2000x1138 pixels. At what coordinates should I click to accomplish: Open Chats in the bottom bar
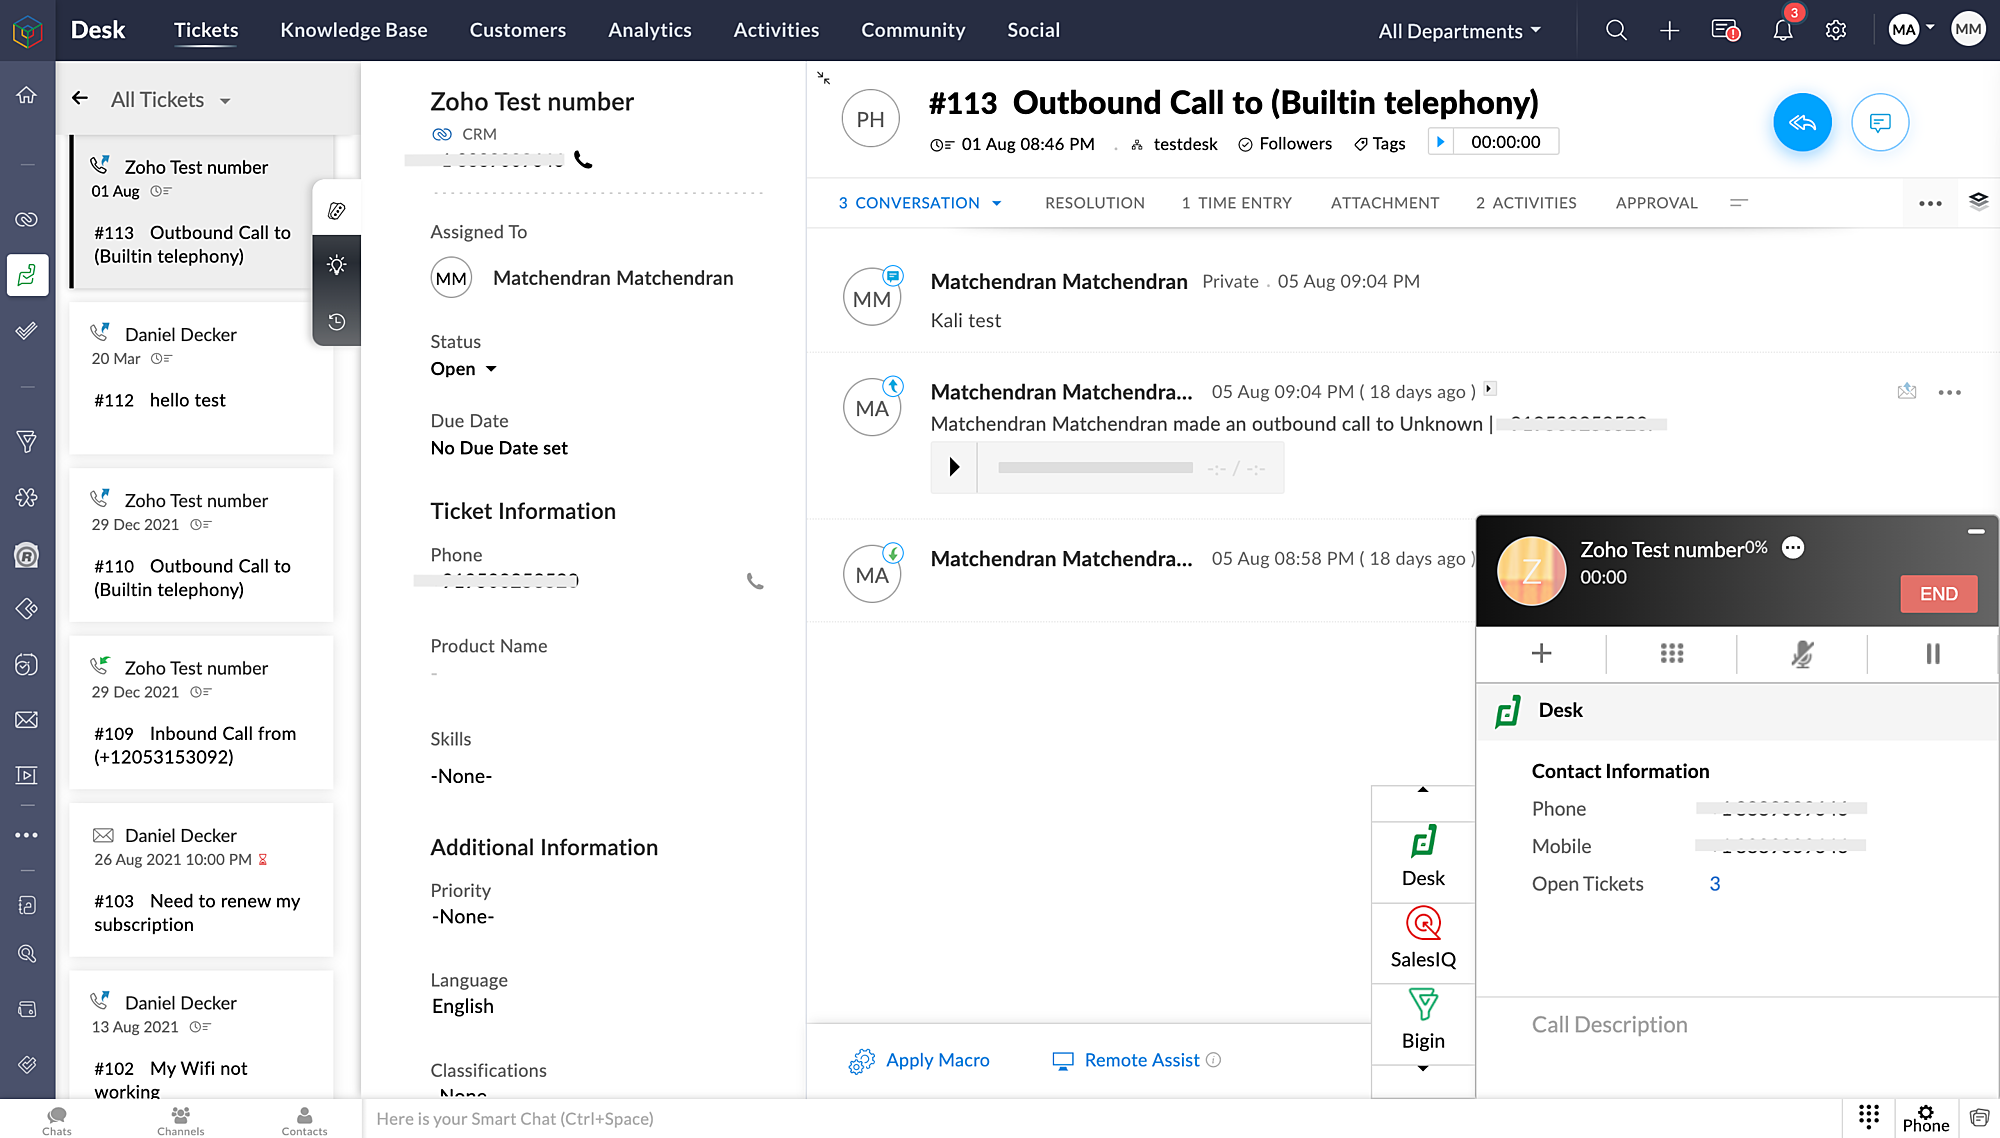pyautogui.click(x=57, y=1120)
